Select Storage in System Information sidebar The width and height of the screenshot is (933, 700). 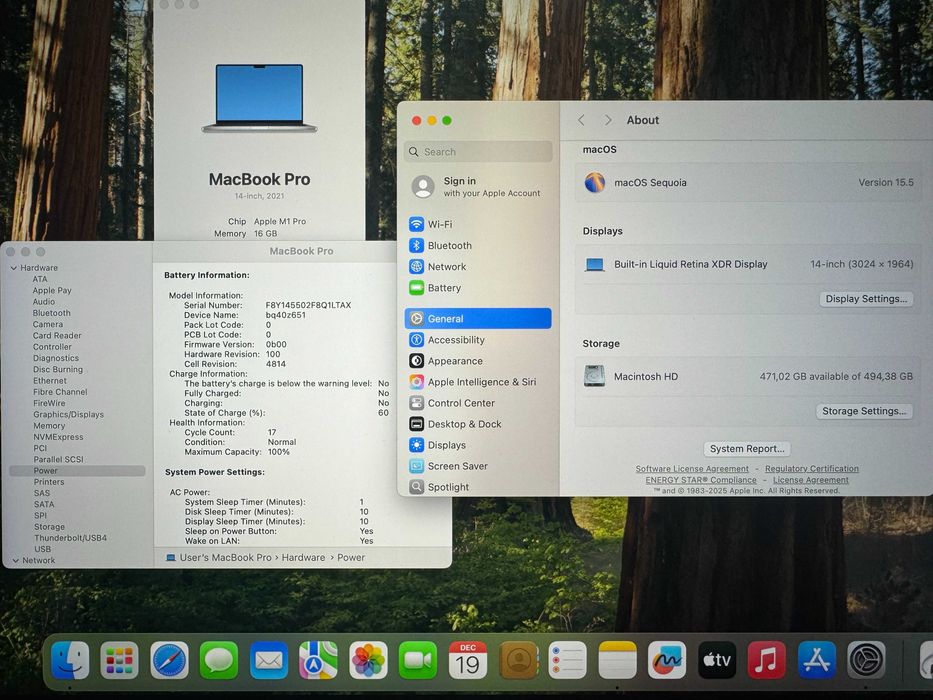pos(49,527)
